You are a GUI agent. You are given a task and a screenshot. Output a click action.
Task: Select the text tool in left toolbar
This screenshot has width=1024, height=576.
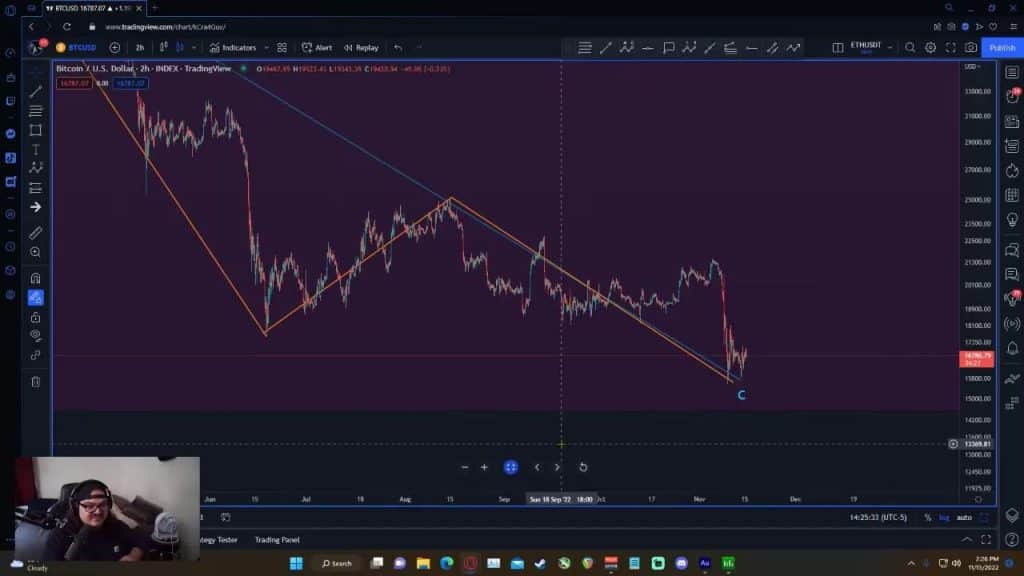click(36, 149)
